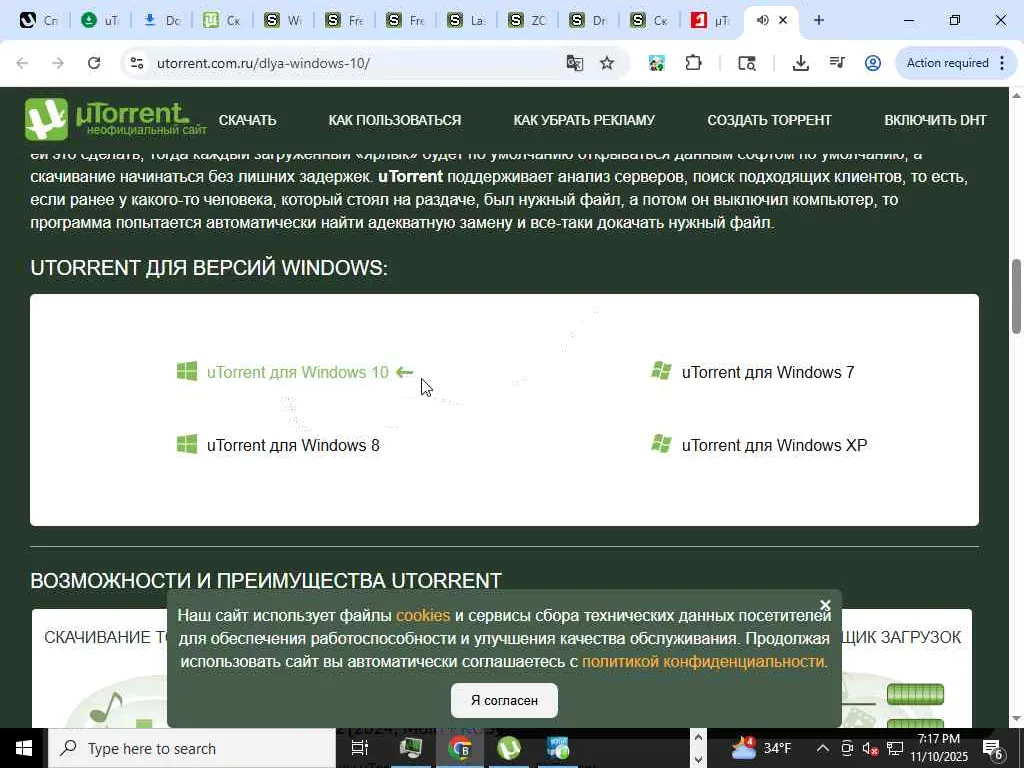This screenshot has width=1024, height=768.
Task: Open СОЗДАТЬ ТОРРЕНТ menu item
Action: click(x=769, y=120)
